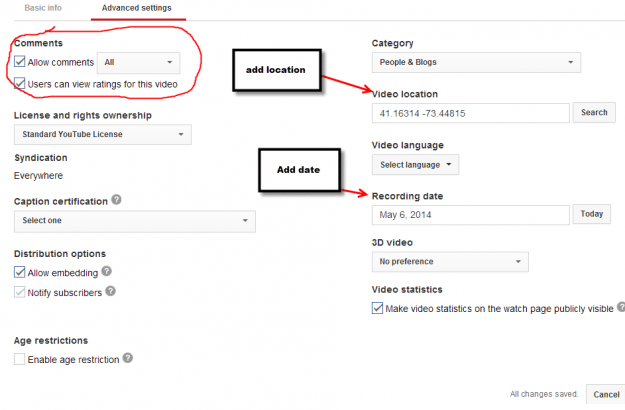Open help icon beside Caption certification

116,200
